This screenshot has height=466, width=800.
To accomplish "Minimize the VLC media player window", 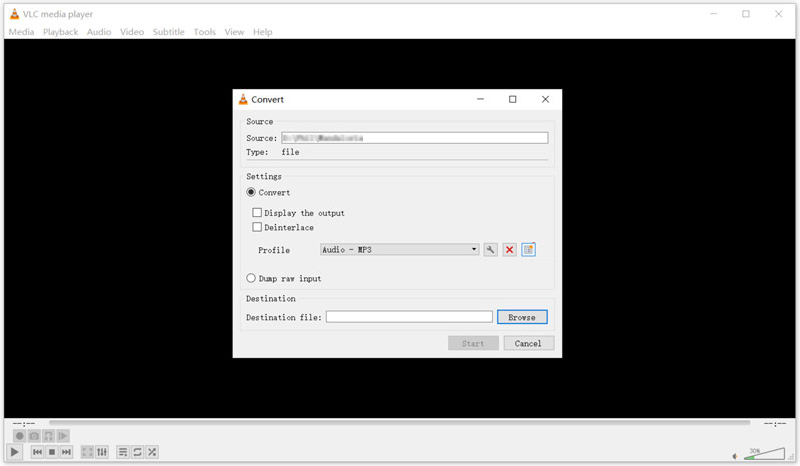I will pyautogui.click(x=714, y=14).
